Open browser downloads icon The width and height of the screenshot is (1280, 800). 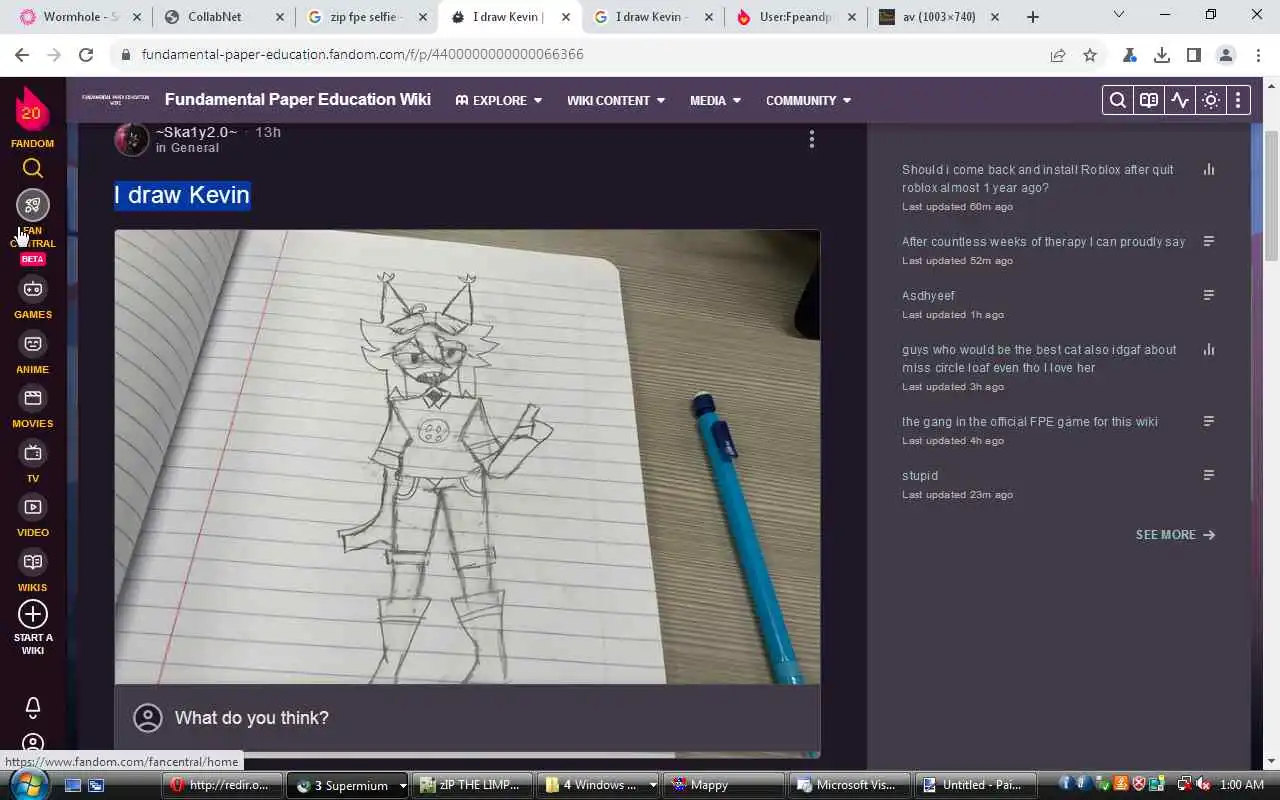click(x=1162, y=55)
